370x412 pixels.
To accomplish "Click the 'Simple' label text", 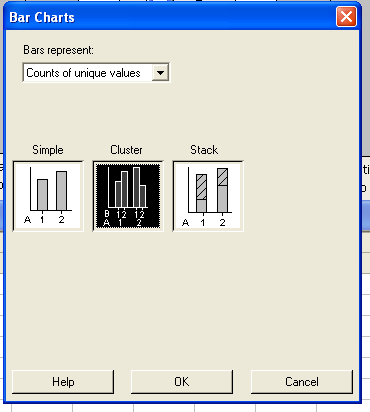I will click(48, 150).
